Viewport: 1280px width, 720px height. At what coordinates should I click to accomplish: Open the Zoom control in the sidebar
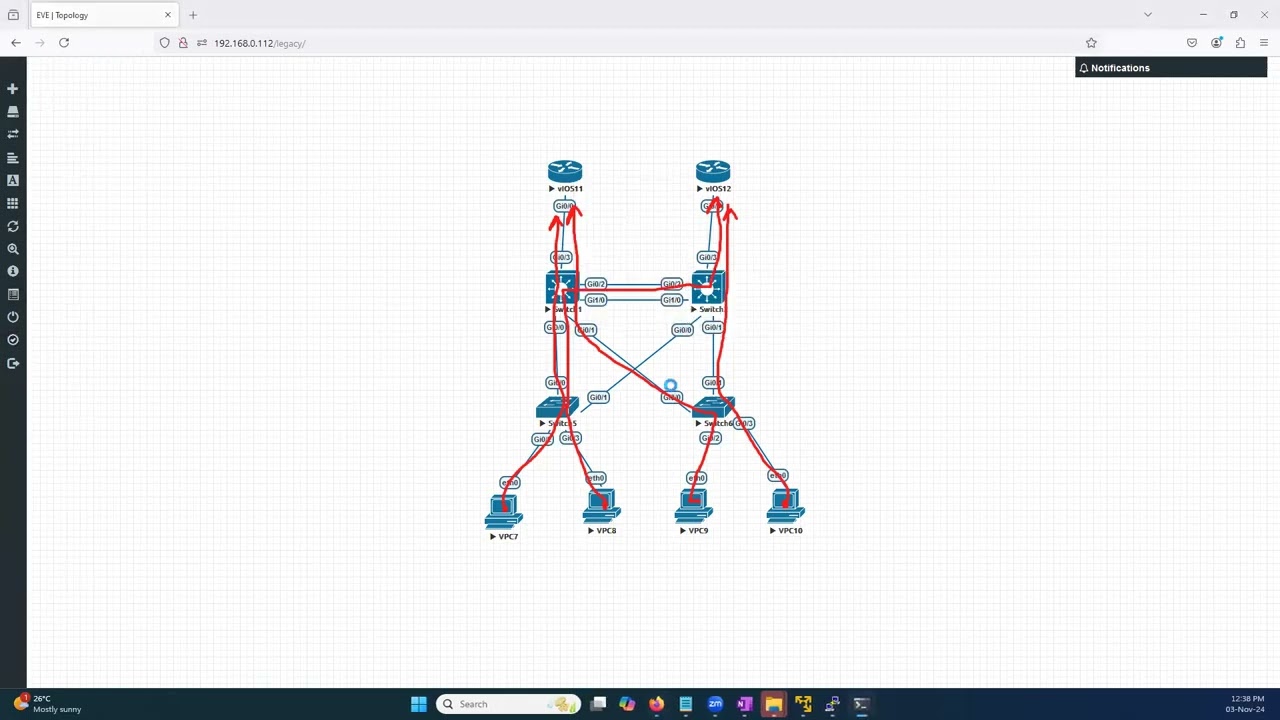tap(13, 249)
